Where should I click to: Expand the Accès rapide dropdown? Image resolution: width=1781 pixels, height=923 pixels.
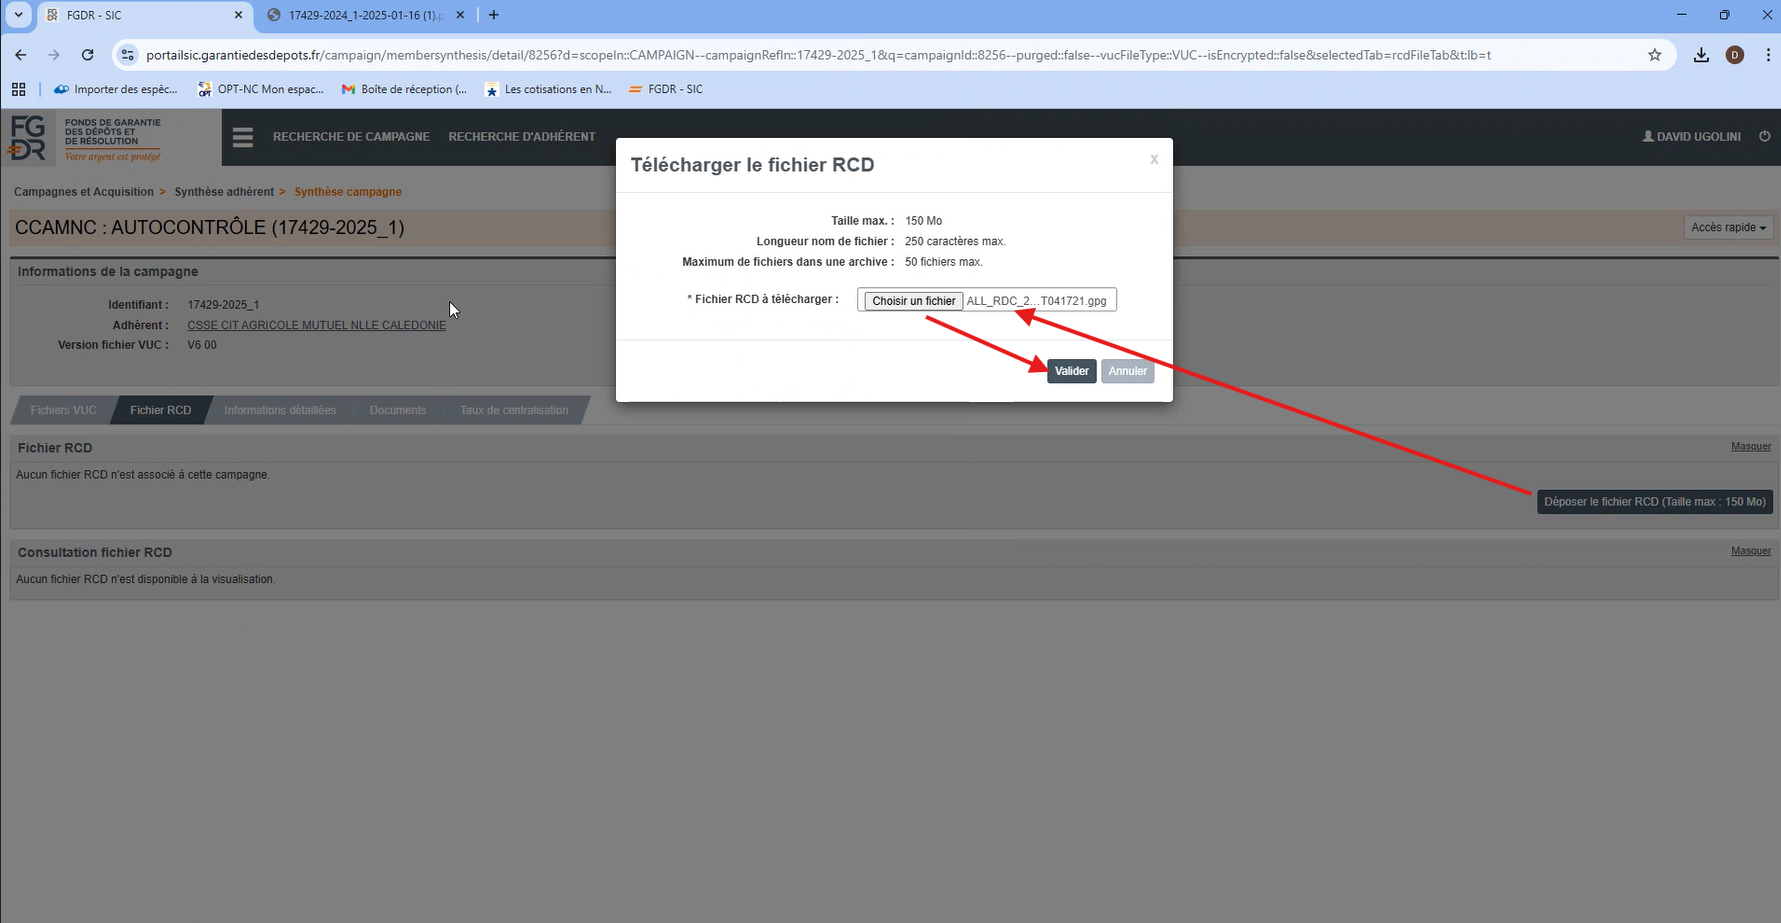(1727, 227)
